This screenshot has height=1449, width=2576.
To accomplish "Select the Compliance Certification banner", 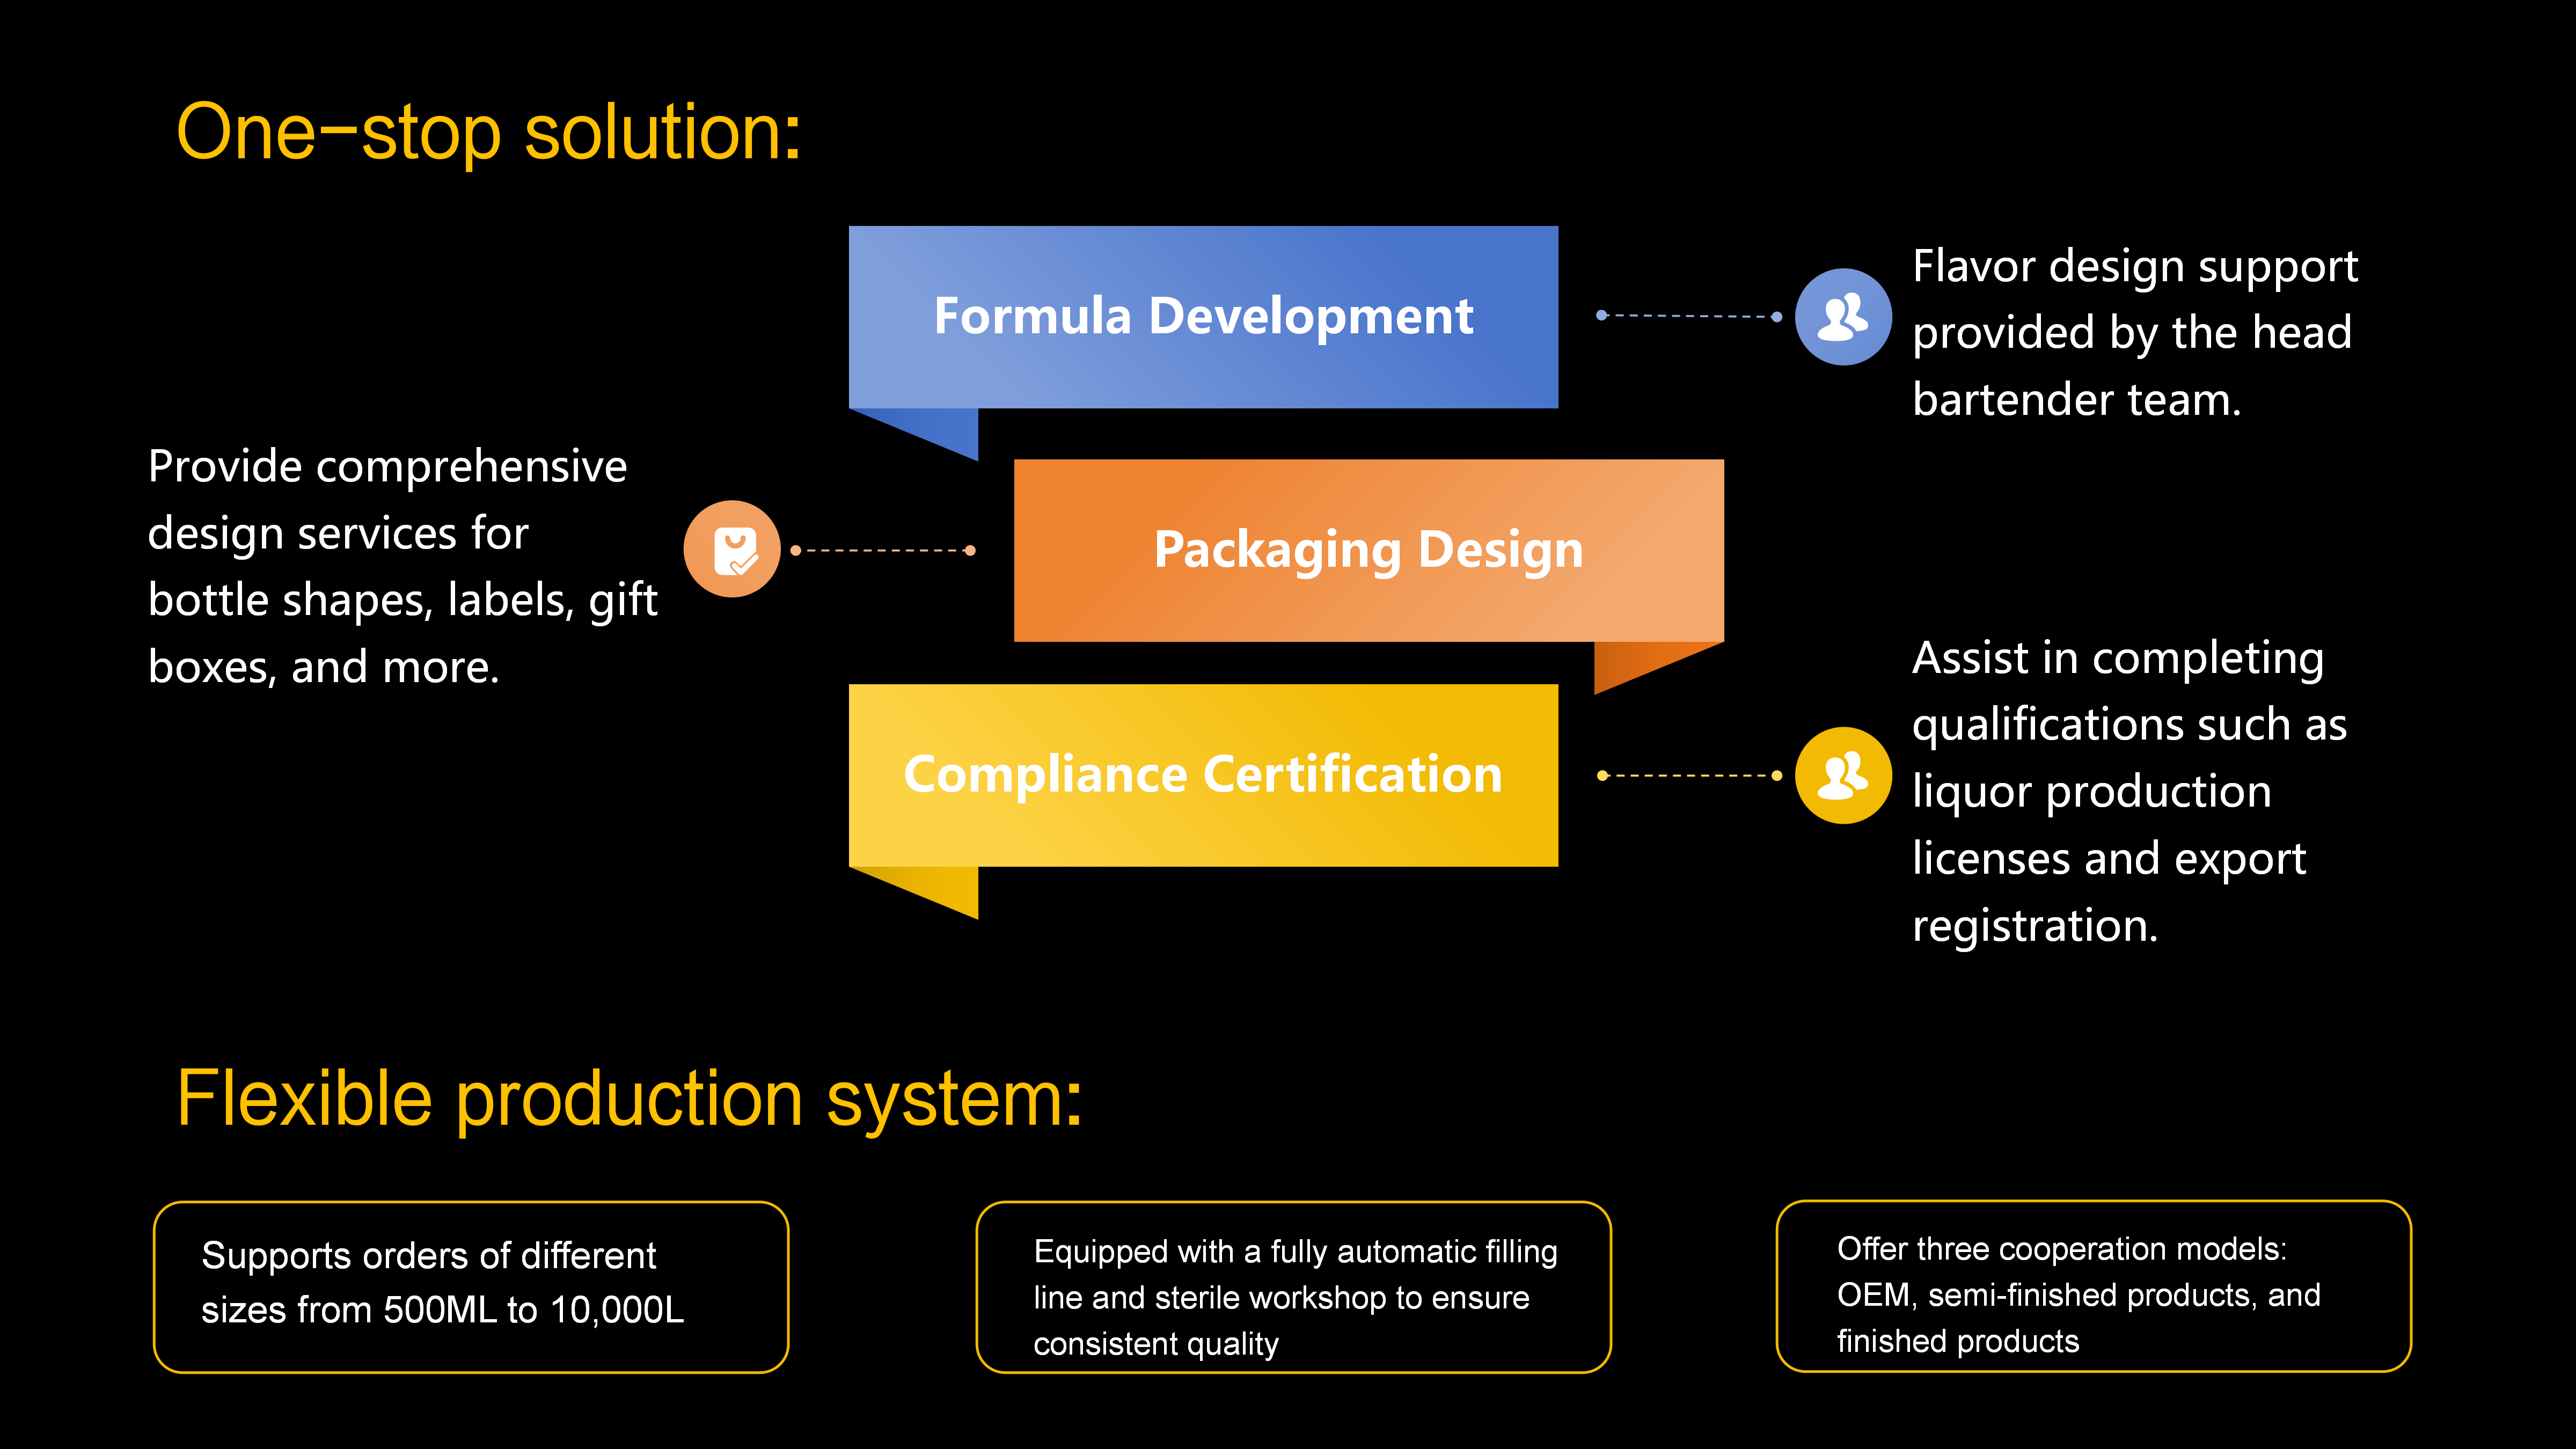I will tap(1203, 775).
